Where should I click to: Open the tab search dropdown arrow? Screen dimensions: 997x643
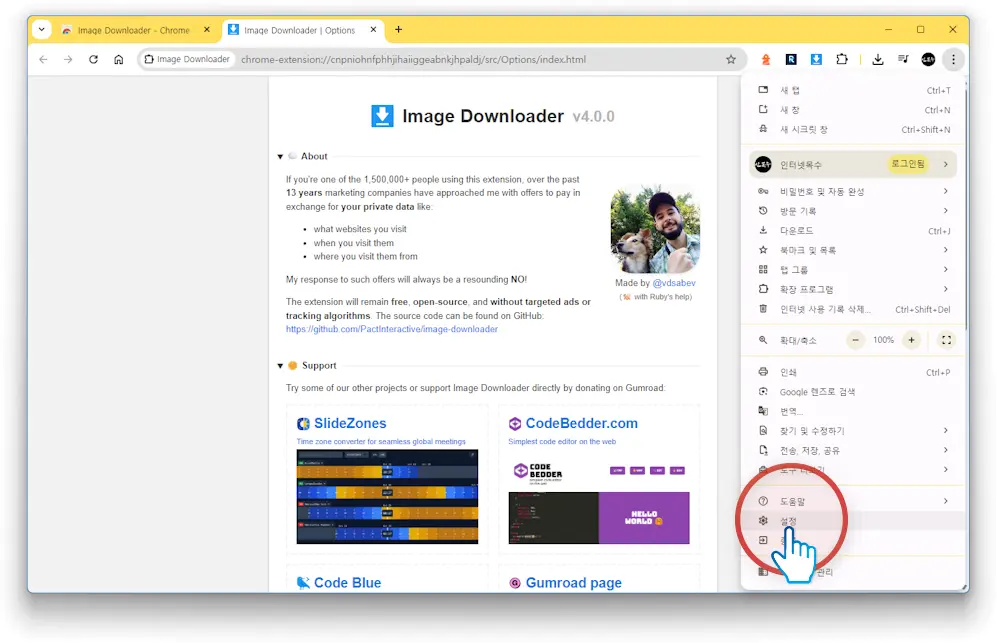click(x=41, y=29)
